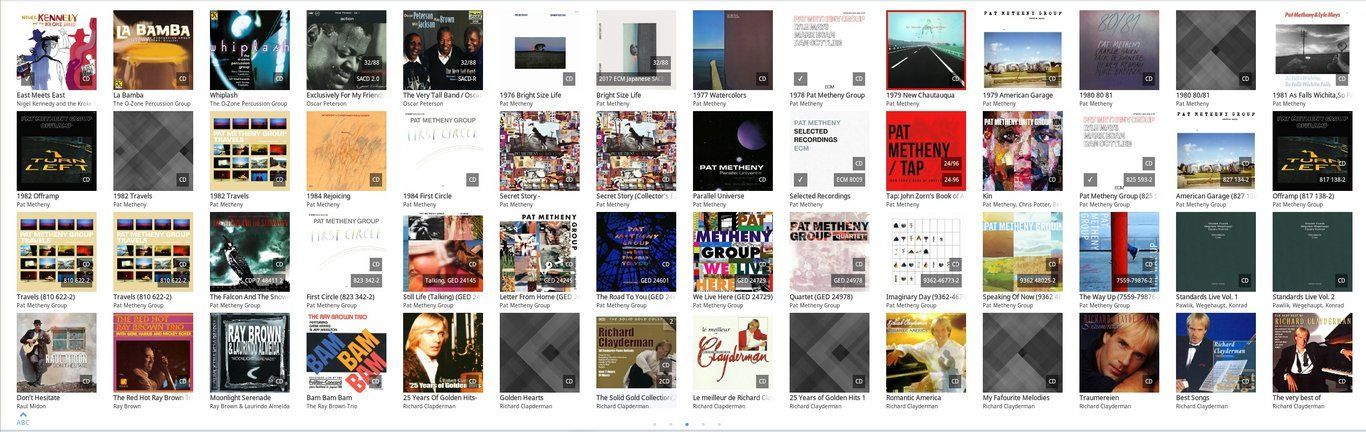
Task: Click the 2CD badge on Solid Gold Collection
Action: [664, 381]
